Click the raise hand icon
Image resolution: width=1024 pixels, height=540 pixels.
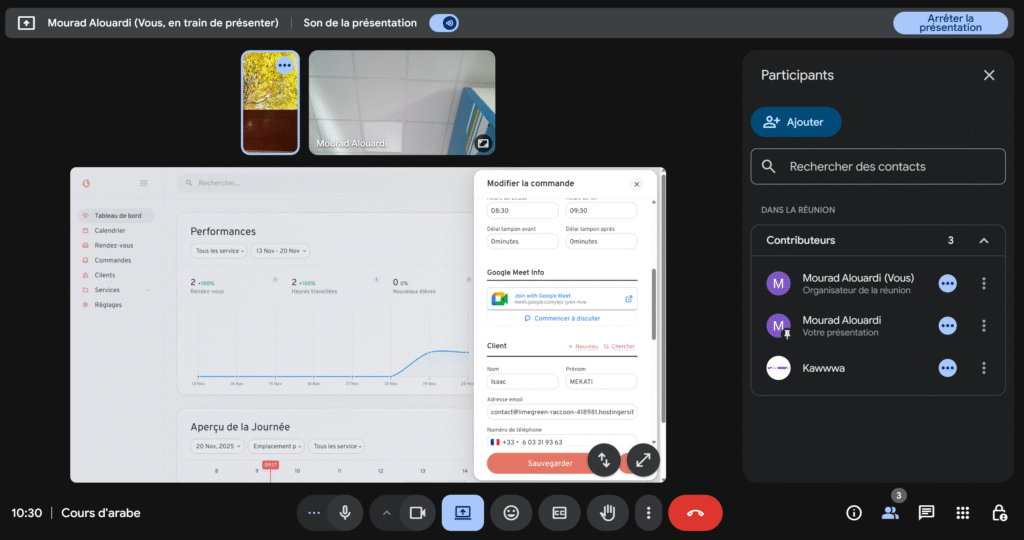click(607, 513)
